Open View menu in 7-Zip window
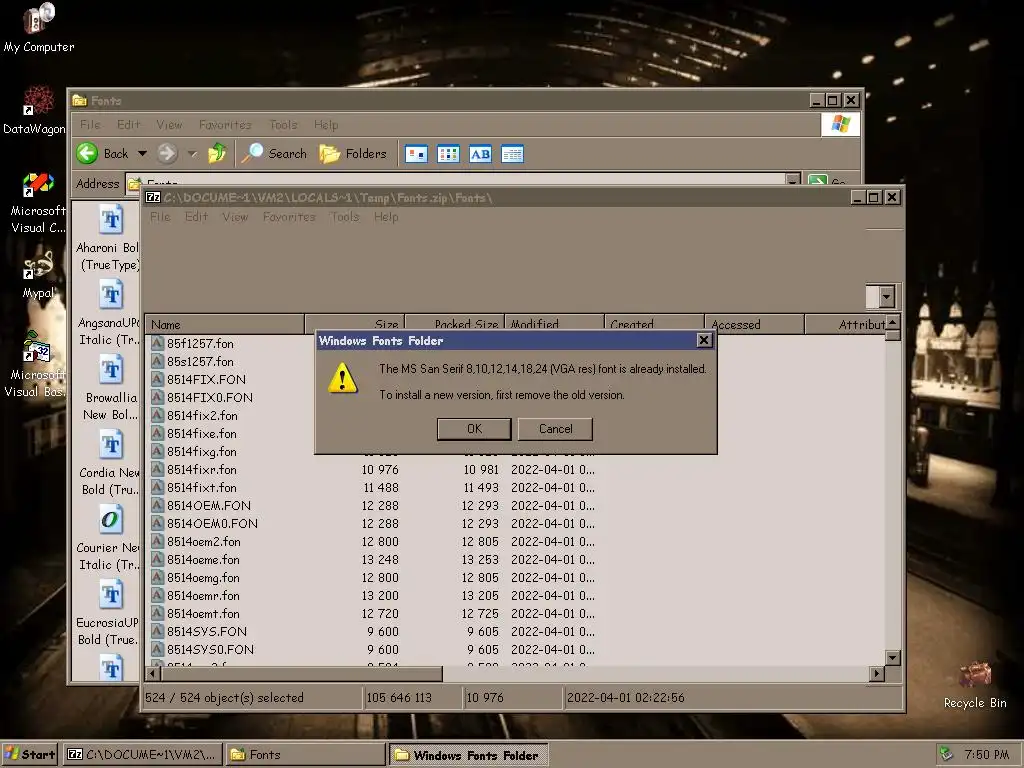 click(x=235, y=217)
